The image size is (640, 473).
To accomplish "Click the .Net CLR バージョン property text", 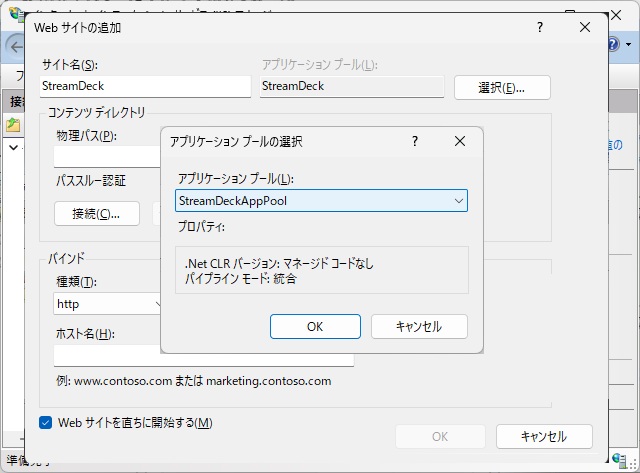I will click(279, 264).
